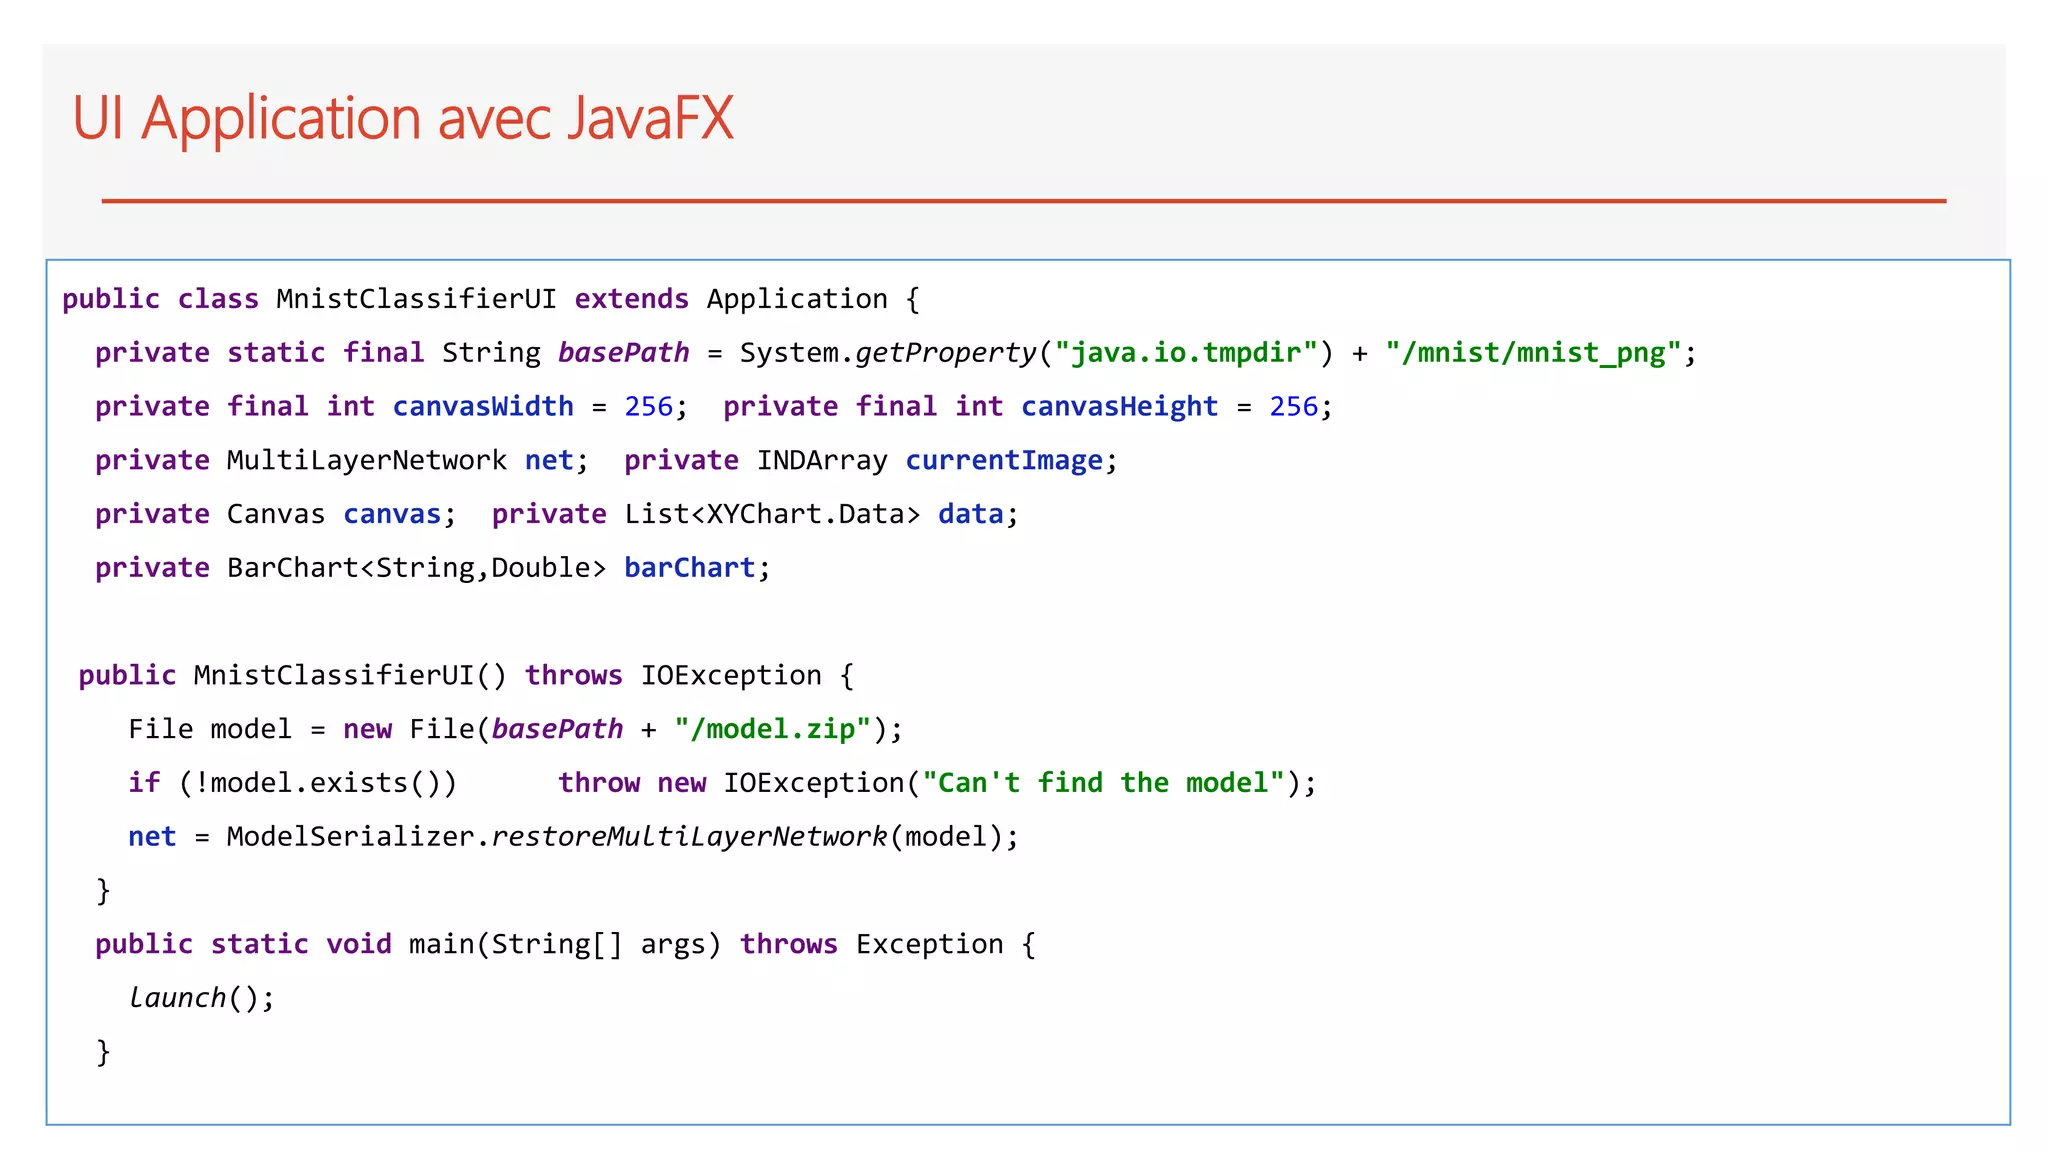Click the "barChart" field name
This screenshot has width=2048, height=1152.
pos(690,568)
